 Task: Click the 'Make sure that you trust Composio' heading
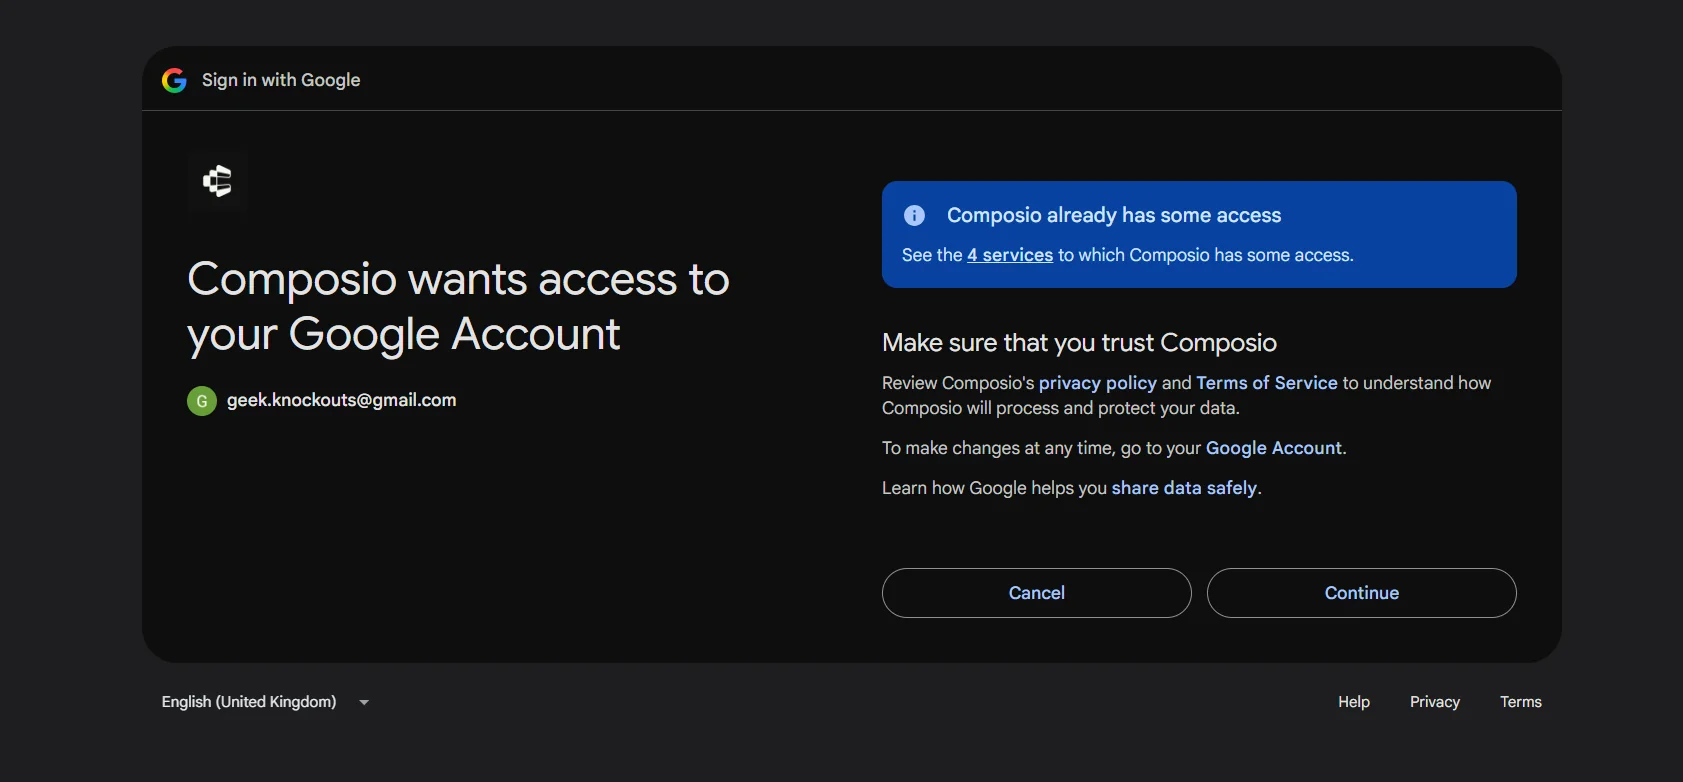1079,343
